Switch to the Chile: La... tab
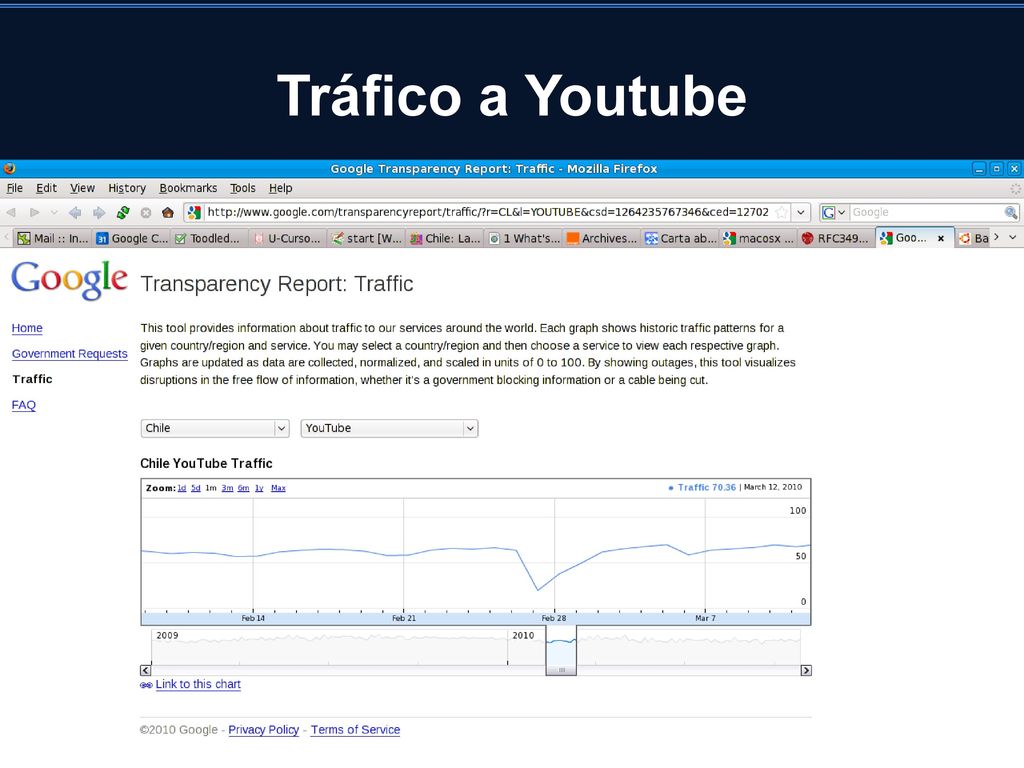 (446, 238)
